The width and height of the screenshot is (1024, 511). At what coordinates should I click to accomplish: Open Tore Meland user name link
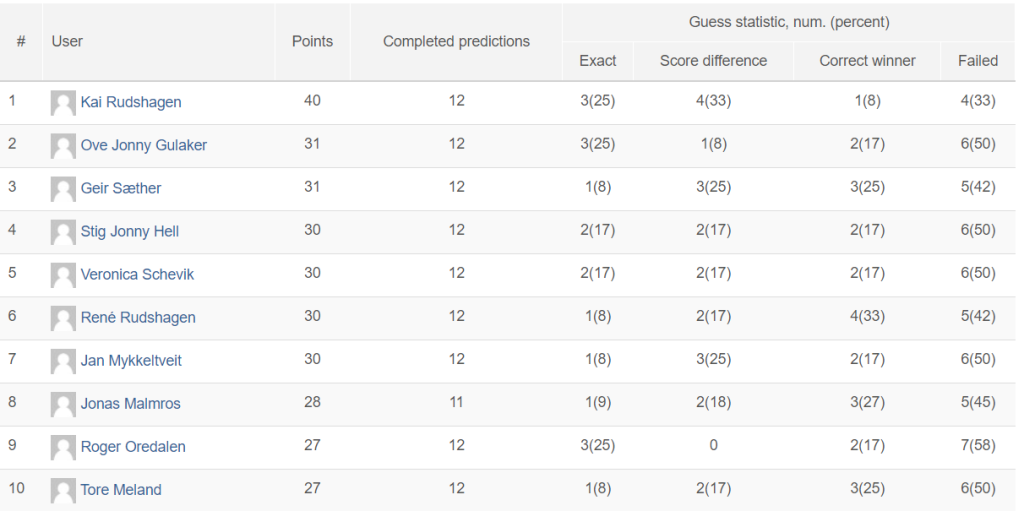tap(121, 490)
